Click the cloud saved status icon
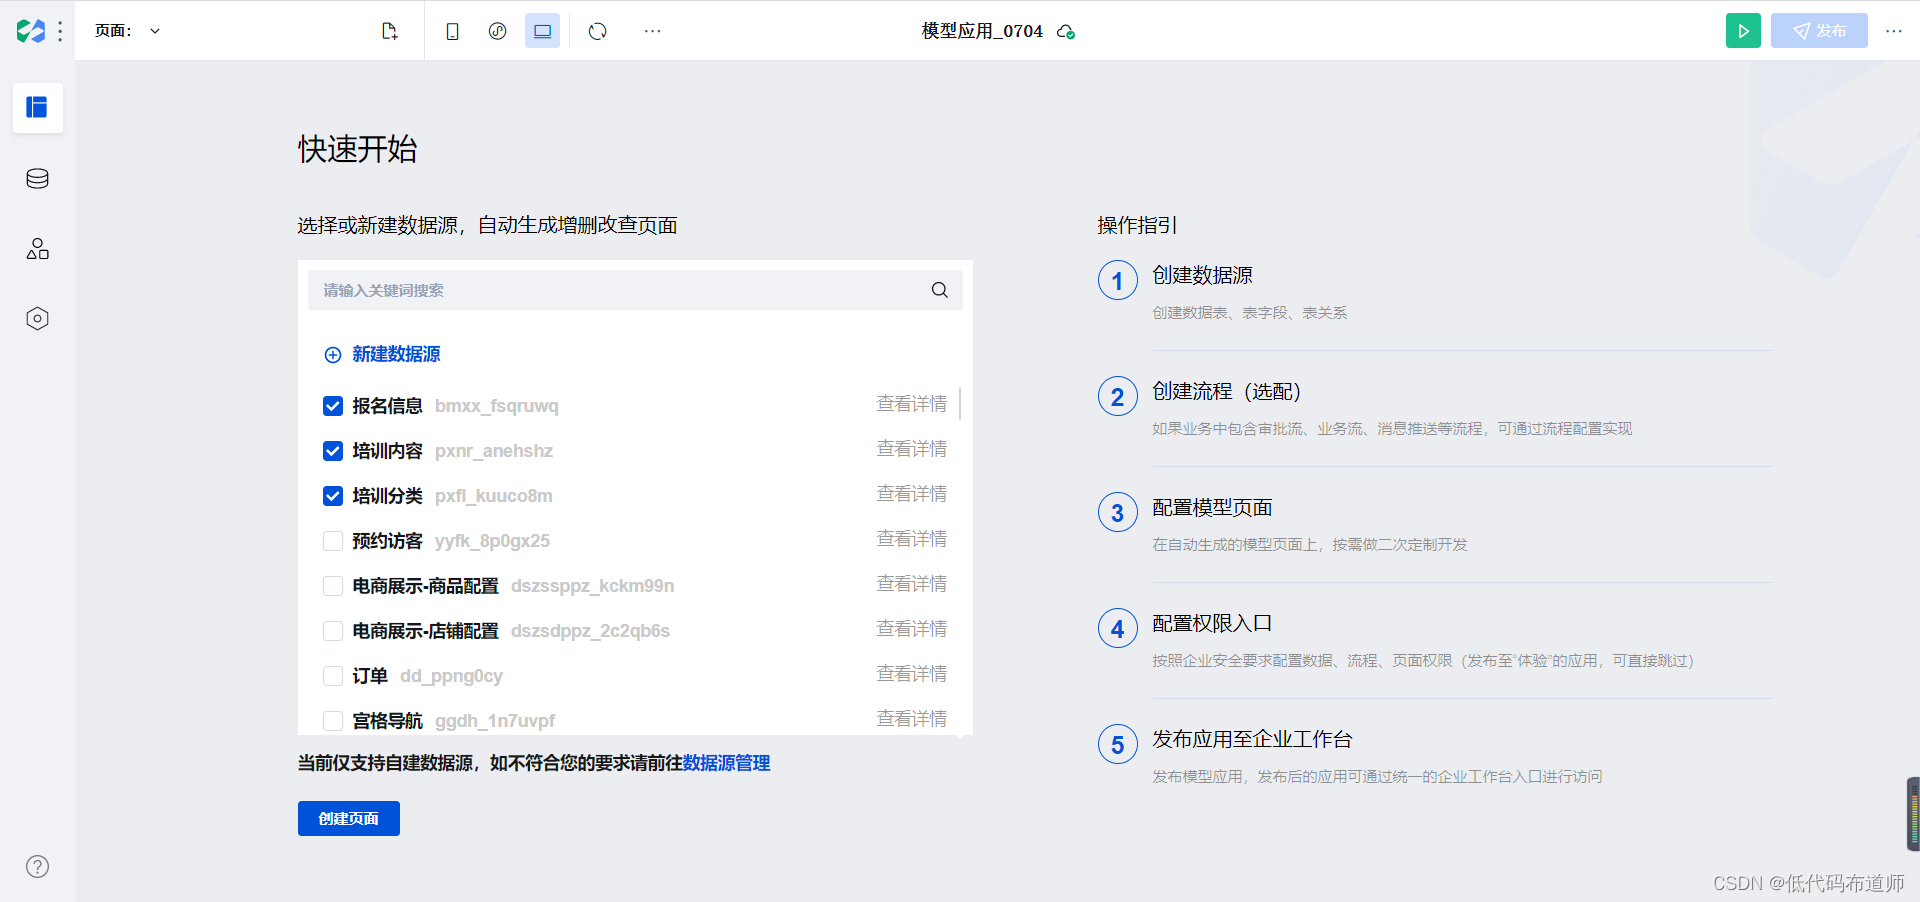 1066,32
